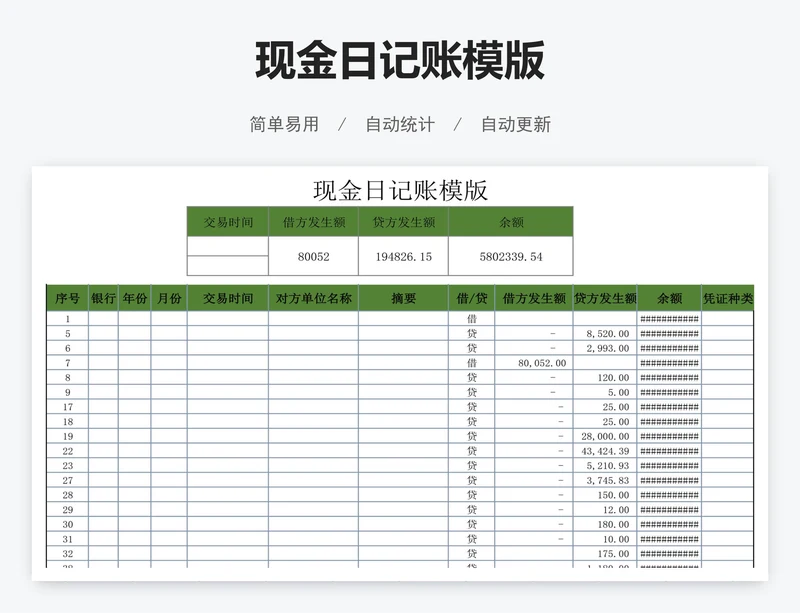800x613 pixels.
Task: Click the spreadsheet title 现金日记账模版
Action: (x=401, y=190)
